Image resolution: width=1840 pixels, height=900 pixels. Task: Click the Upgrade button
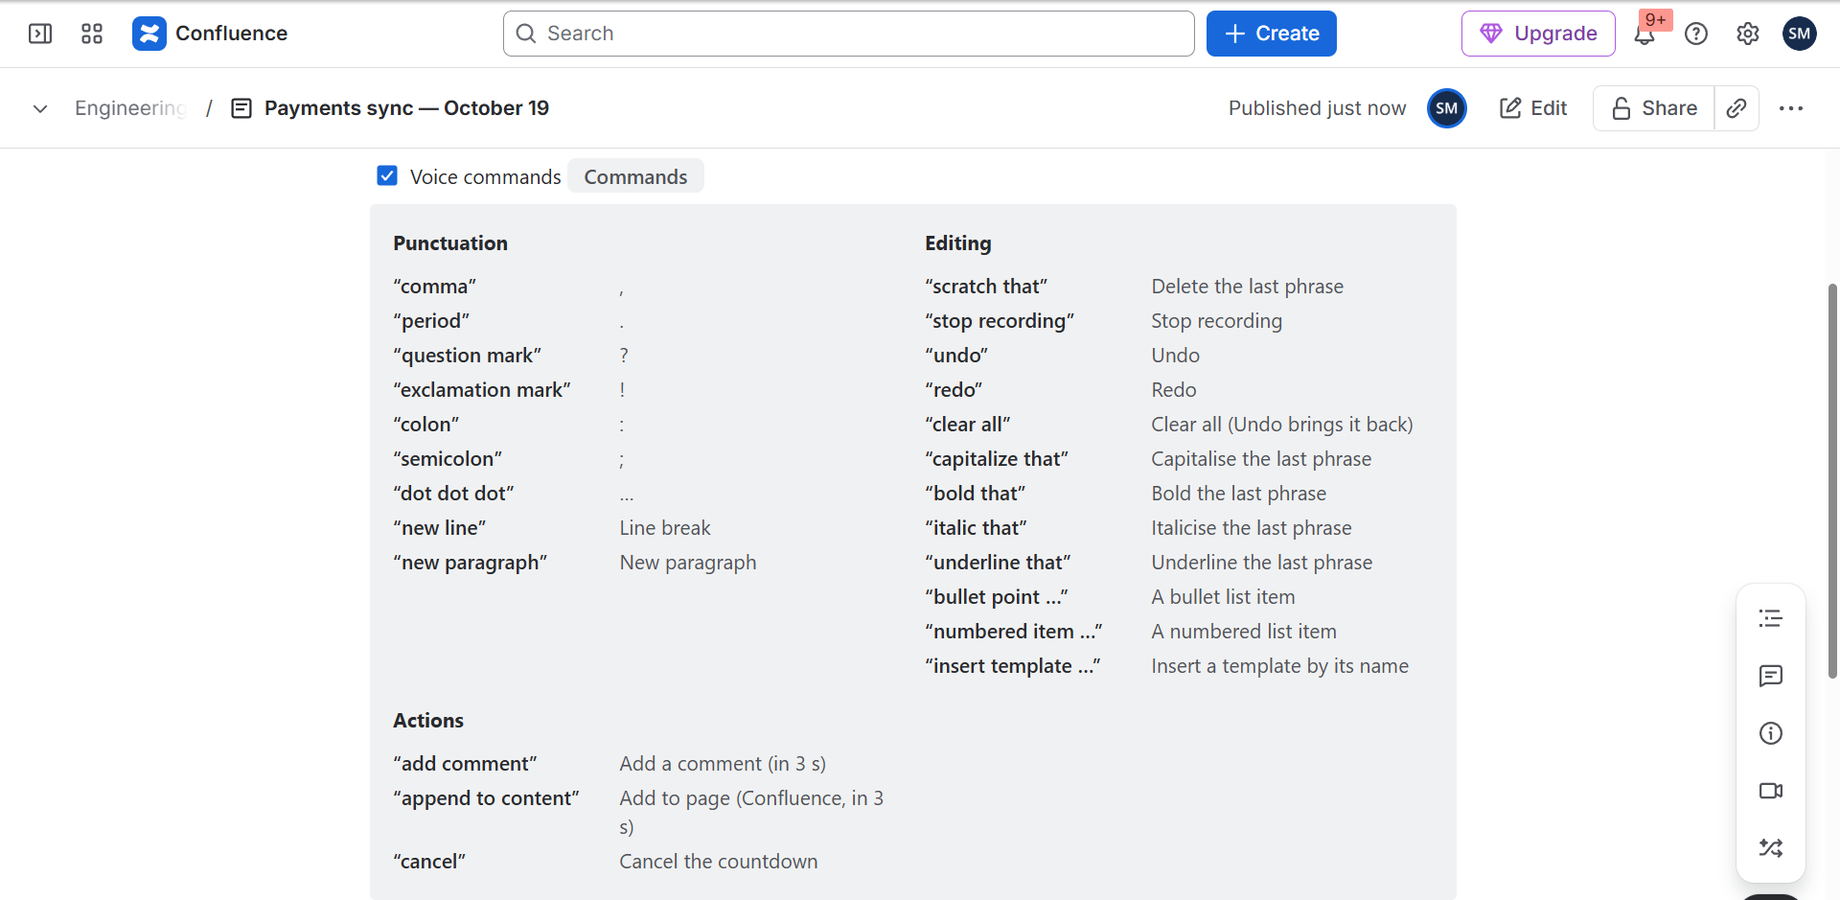(1537, 33)
